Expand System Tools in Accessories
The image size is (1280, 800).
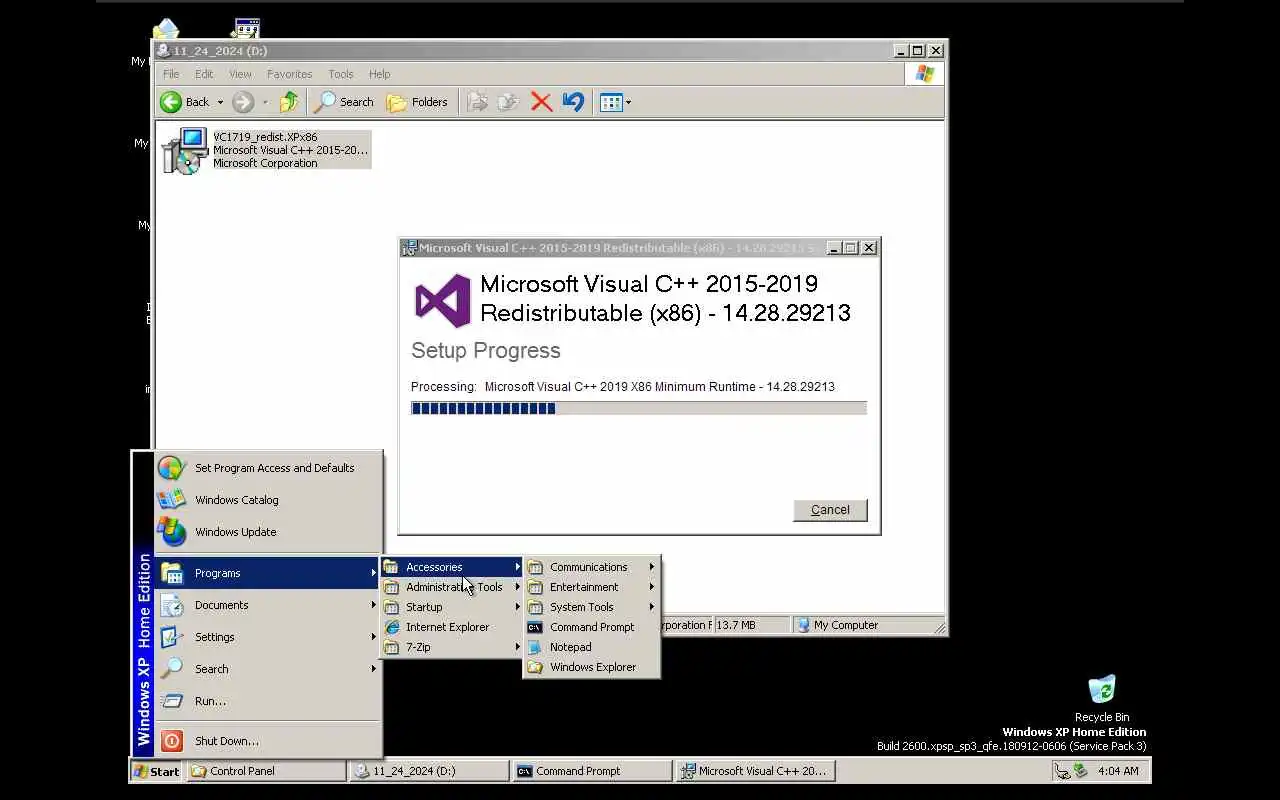(x=592, y=607)
